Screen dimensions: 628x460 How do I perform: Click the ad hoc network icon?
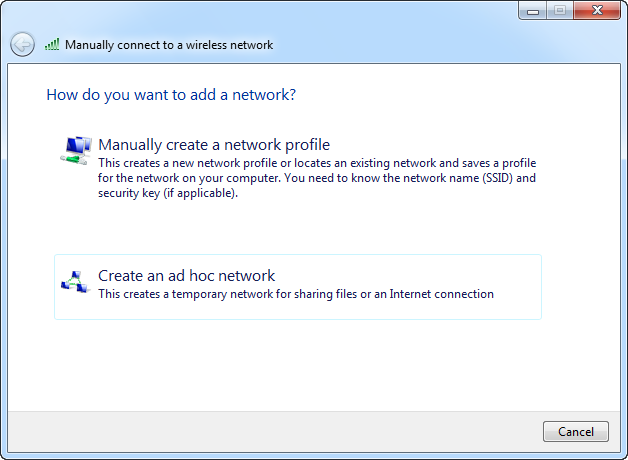(75, 283)
